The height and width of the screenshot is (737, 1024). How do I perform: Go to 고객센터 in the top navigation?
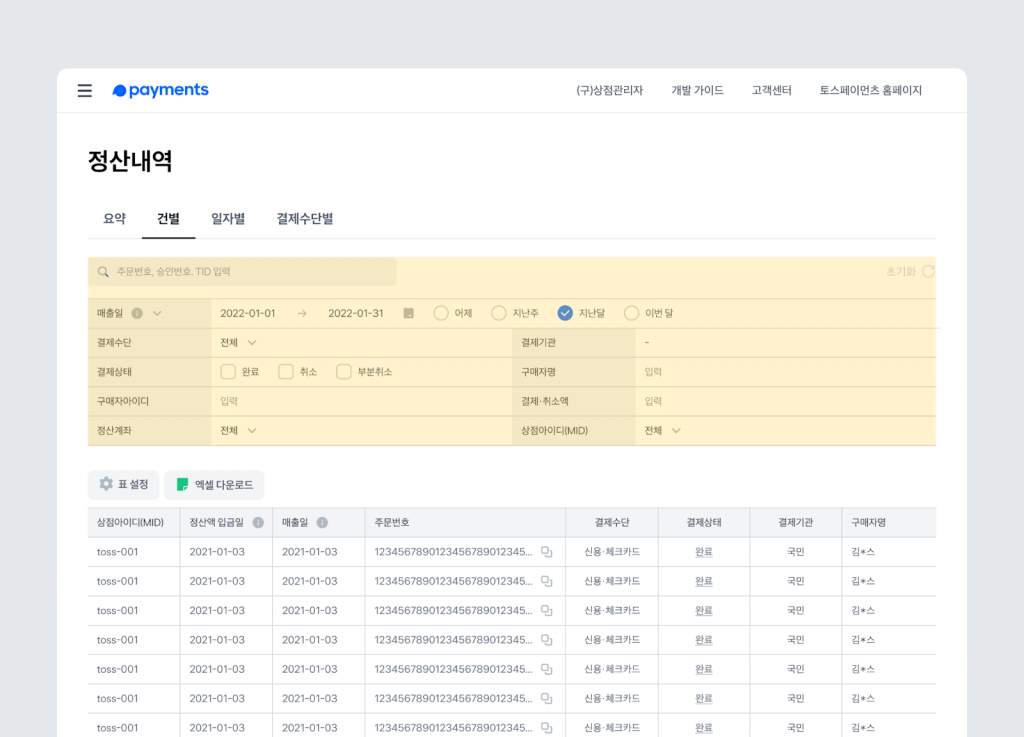[771, 91]
